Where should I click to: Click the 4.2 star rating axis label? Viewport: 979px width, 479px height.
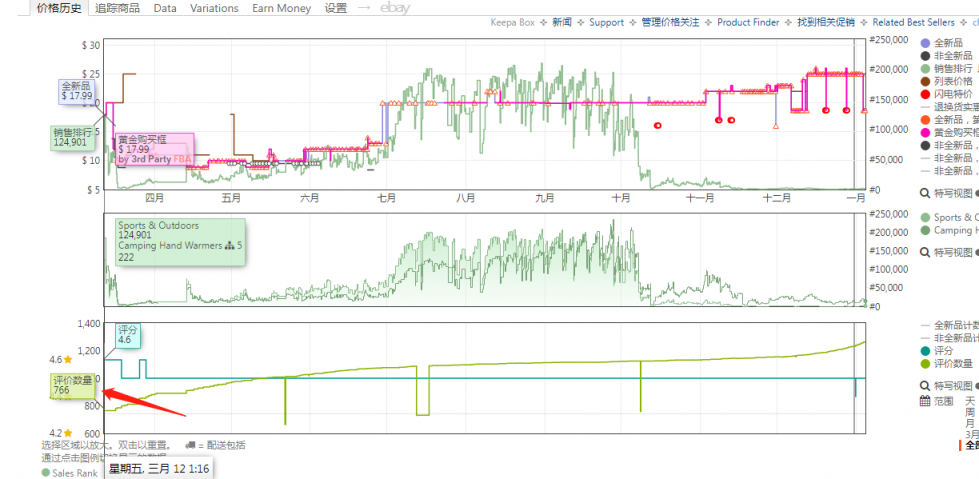61,433
